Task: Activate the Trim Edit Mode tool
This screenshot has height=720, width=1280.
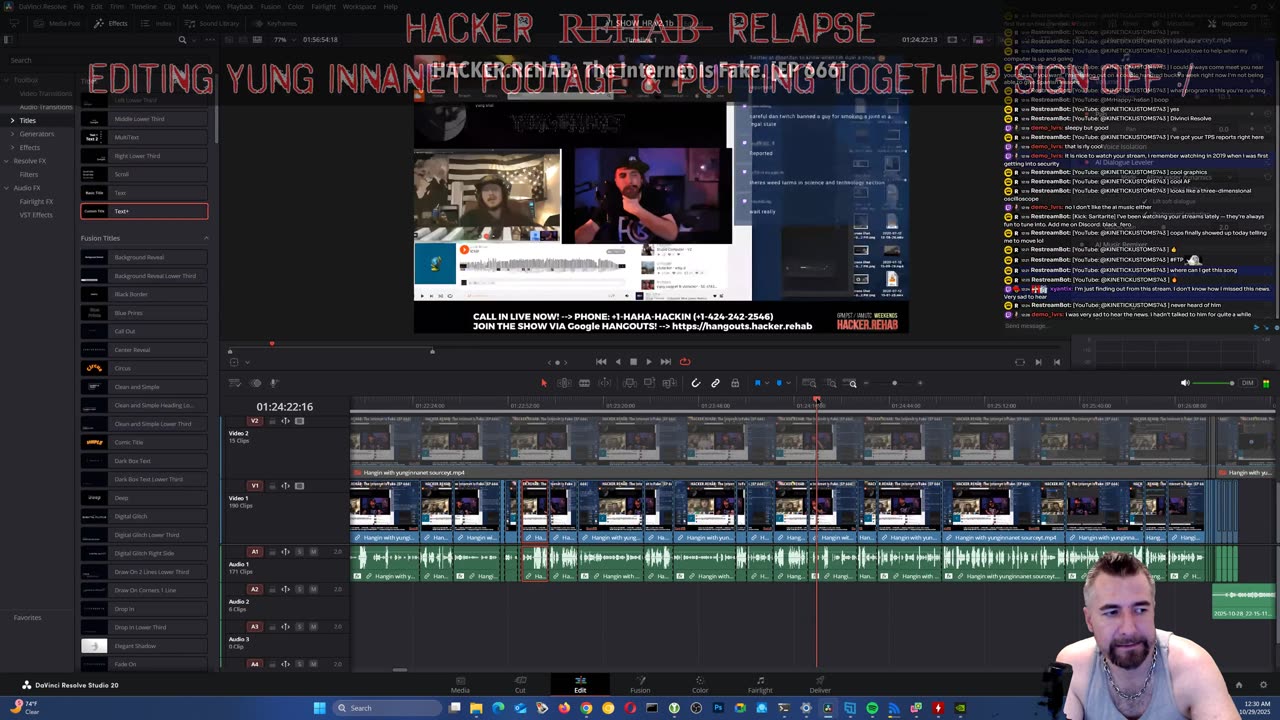Action: click(x=564, y=383)
